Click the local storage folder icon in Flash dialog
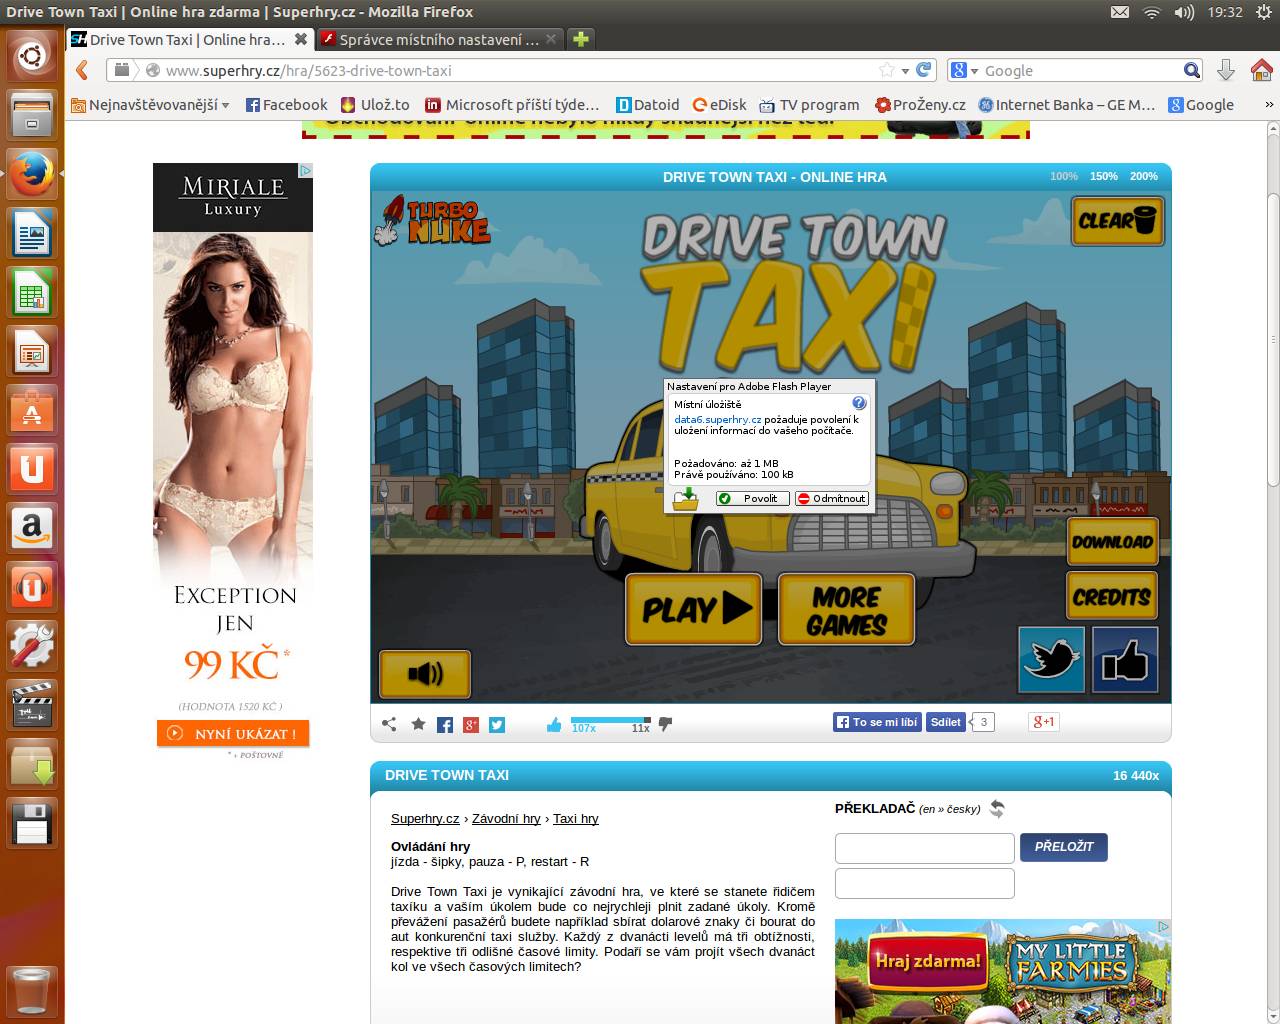 pyautogui.click(x=685, y=497)
